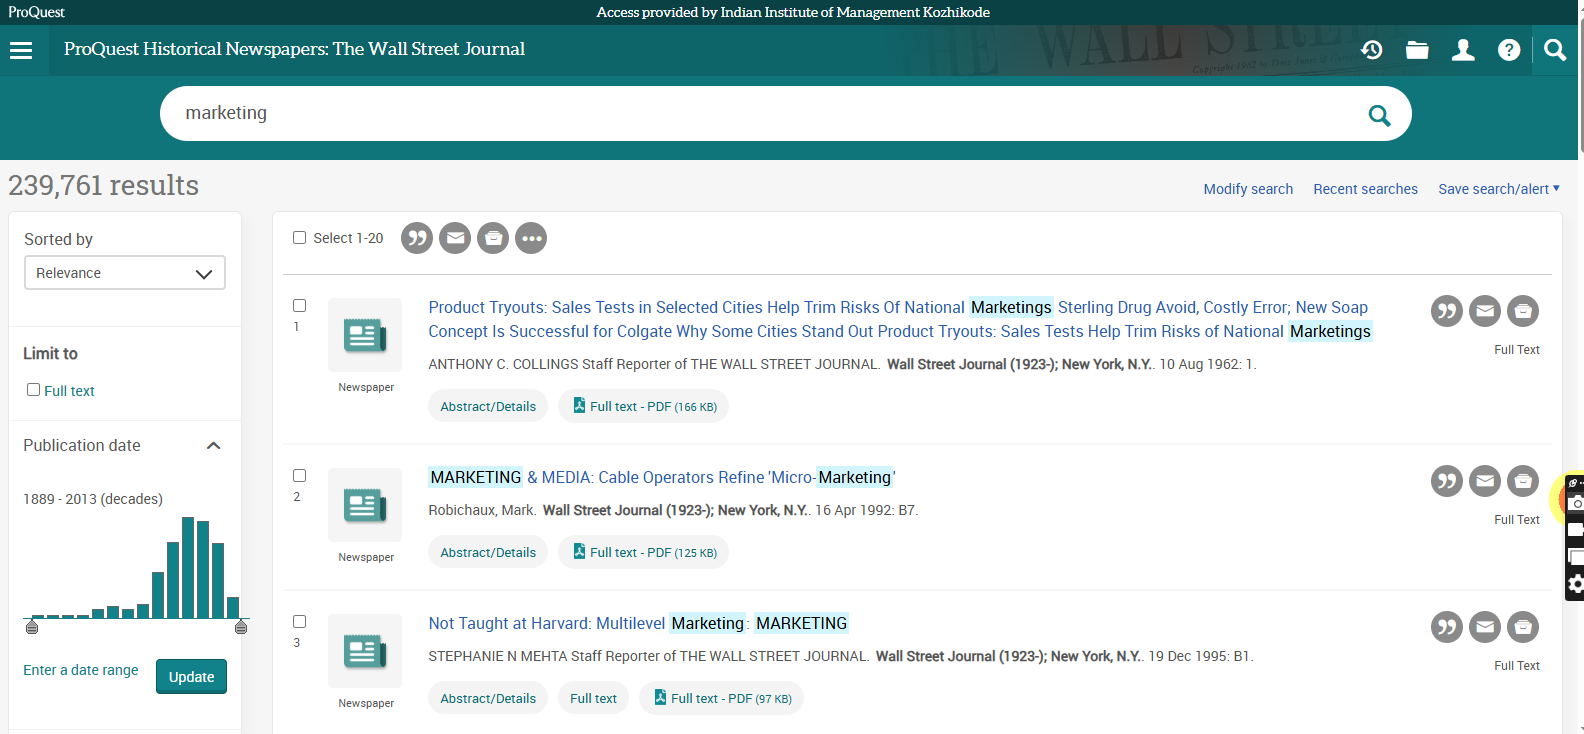Click the cite icon in selection toolbar
Viewport: 1584px width, 734px height.
417,238
